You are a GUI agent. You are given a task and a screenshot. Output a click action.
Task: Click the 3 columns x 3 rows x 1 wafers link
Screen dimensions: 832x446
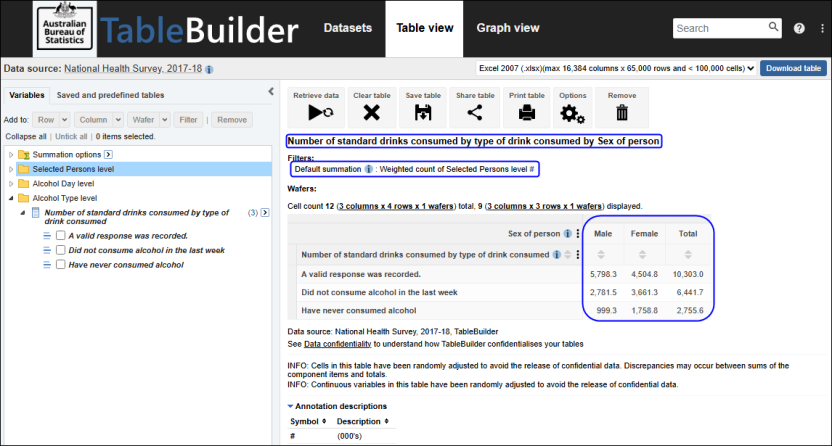[x=544, y=206]
